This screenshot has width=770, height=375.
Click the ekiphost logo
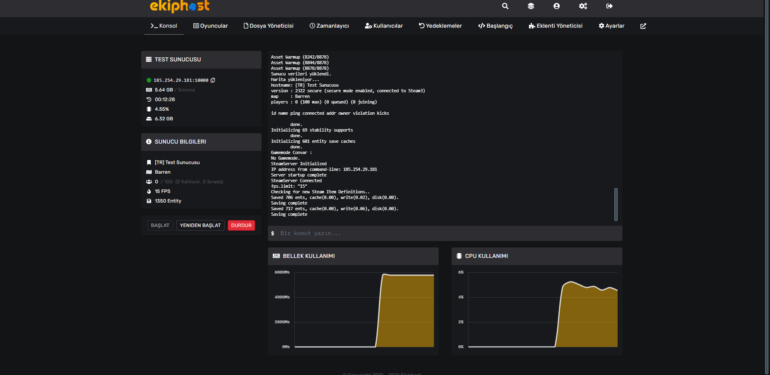[x=180, y=6]
